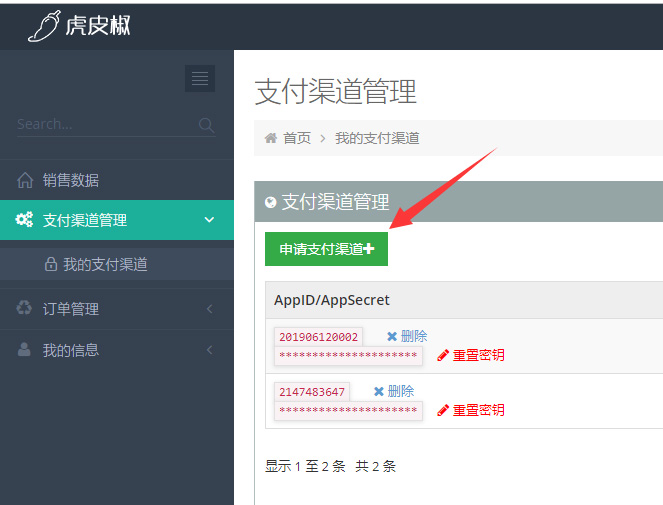Click the home icon beside 销售数据
This screenshot has width=663, height=505.
(x=25, y=181)
